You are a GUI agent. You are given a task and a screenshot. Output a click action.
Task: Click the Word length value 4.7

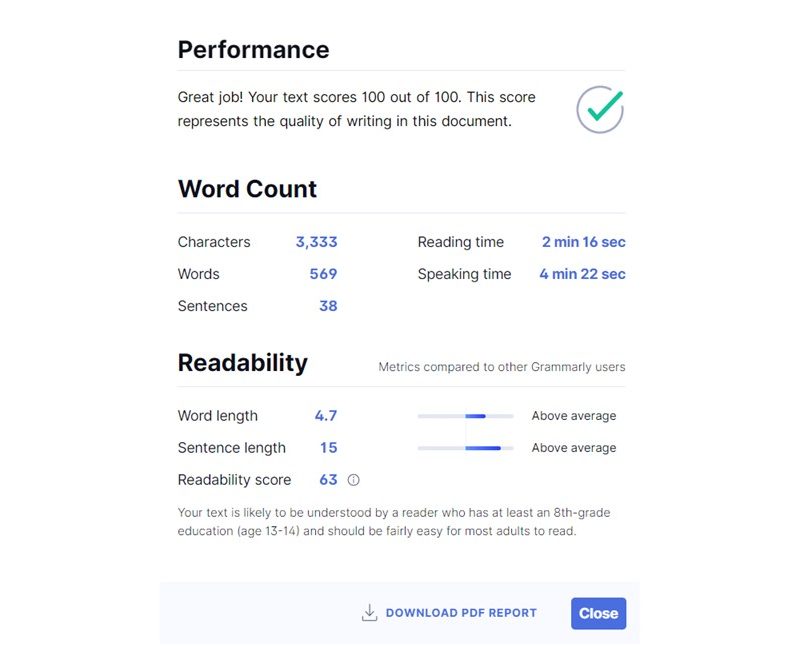[x=326, y=416]
